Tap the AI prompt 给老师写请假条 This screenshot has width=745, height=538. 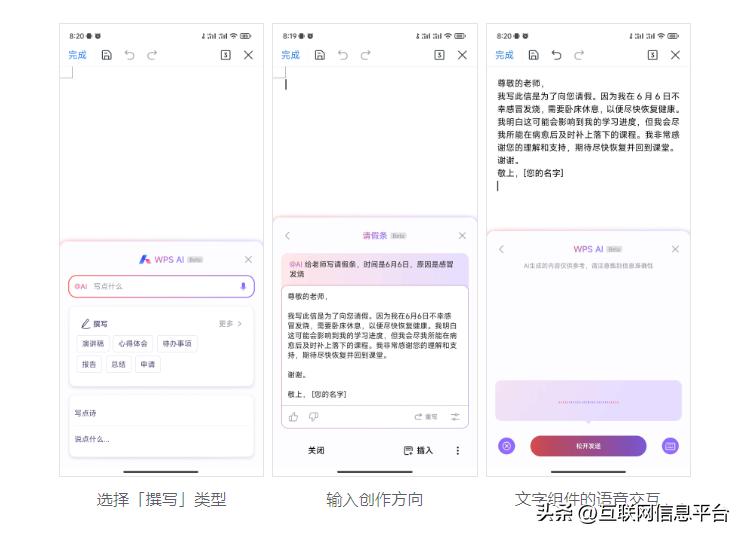tap(375, 269)
